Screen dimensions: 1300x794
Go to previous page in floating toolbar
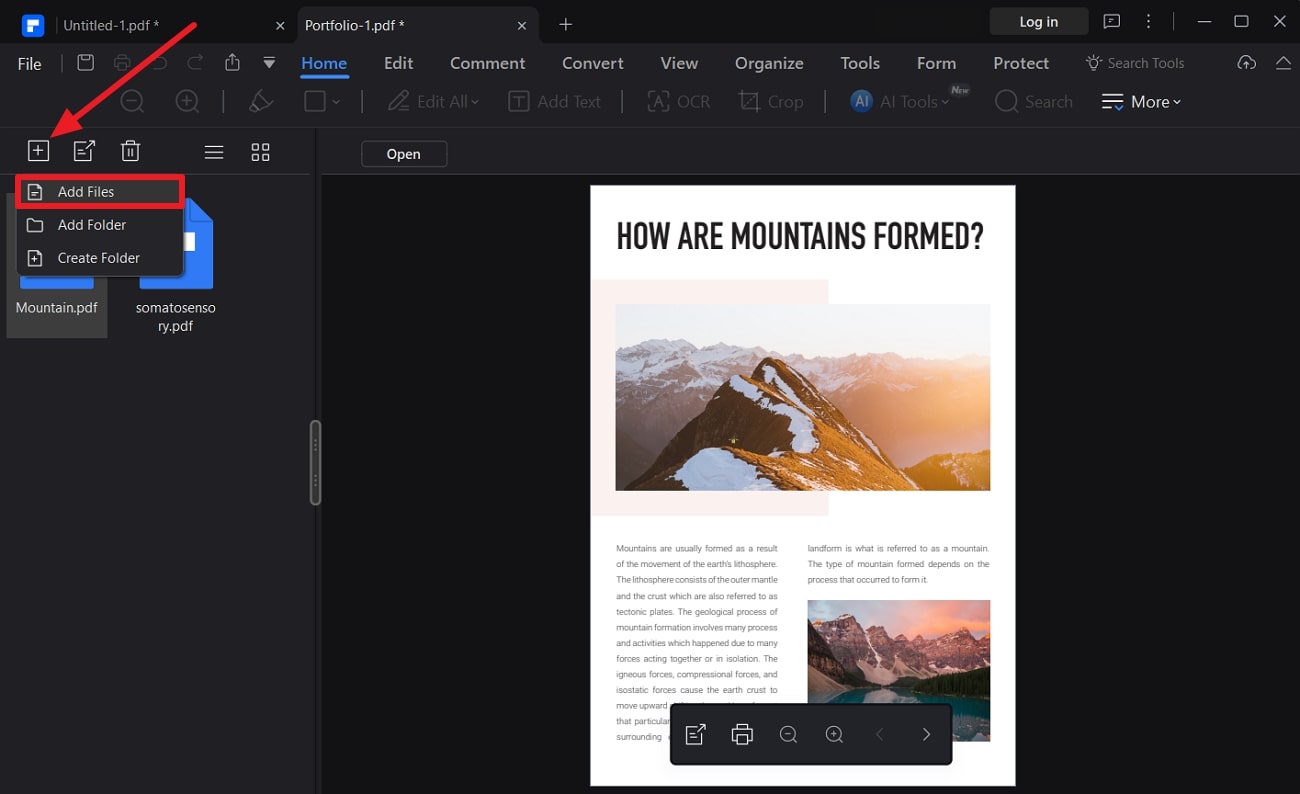click(880, 735)
